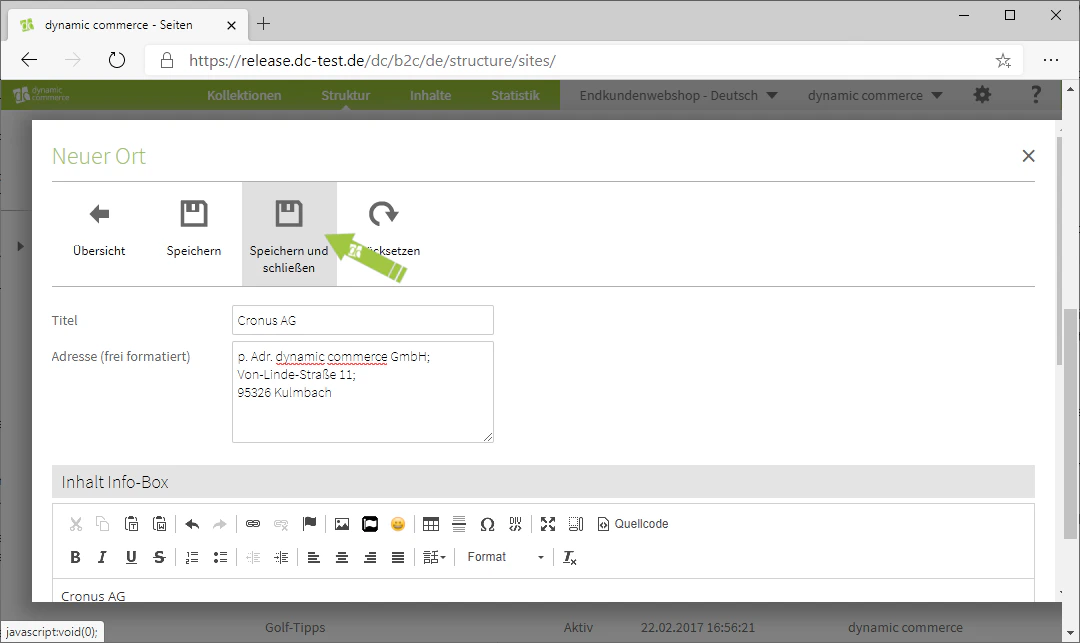
Task: Open the Format dropdown
Action: click(x=506, y=557)
